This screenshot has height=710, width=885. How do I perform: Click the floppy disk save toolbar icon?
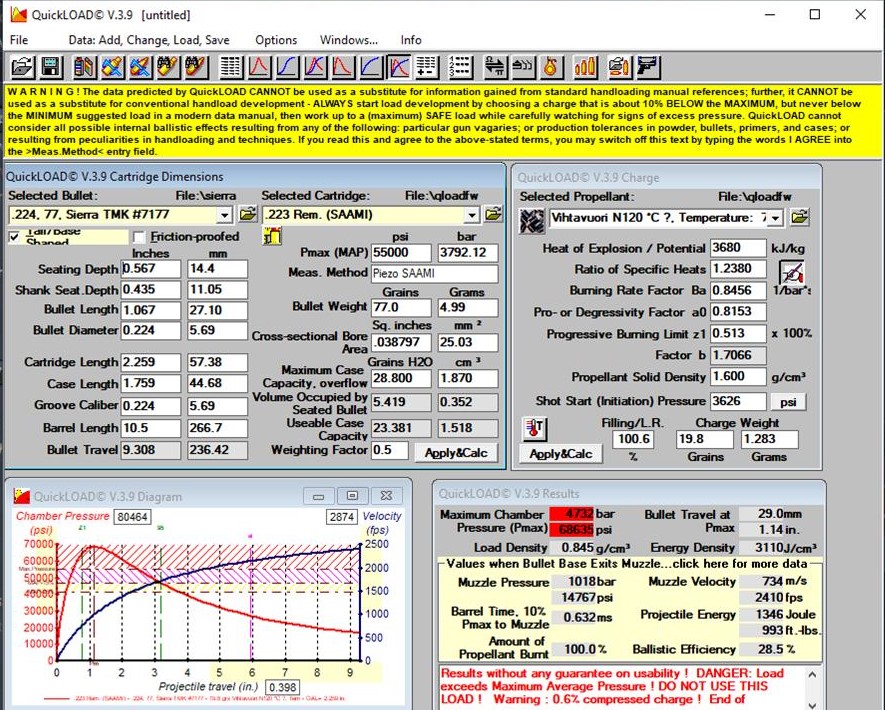51,67
